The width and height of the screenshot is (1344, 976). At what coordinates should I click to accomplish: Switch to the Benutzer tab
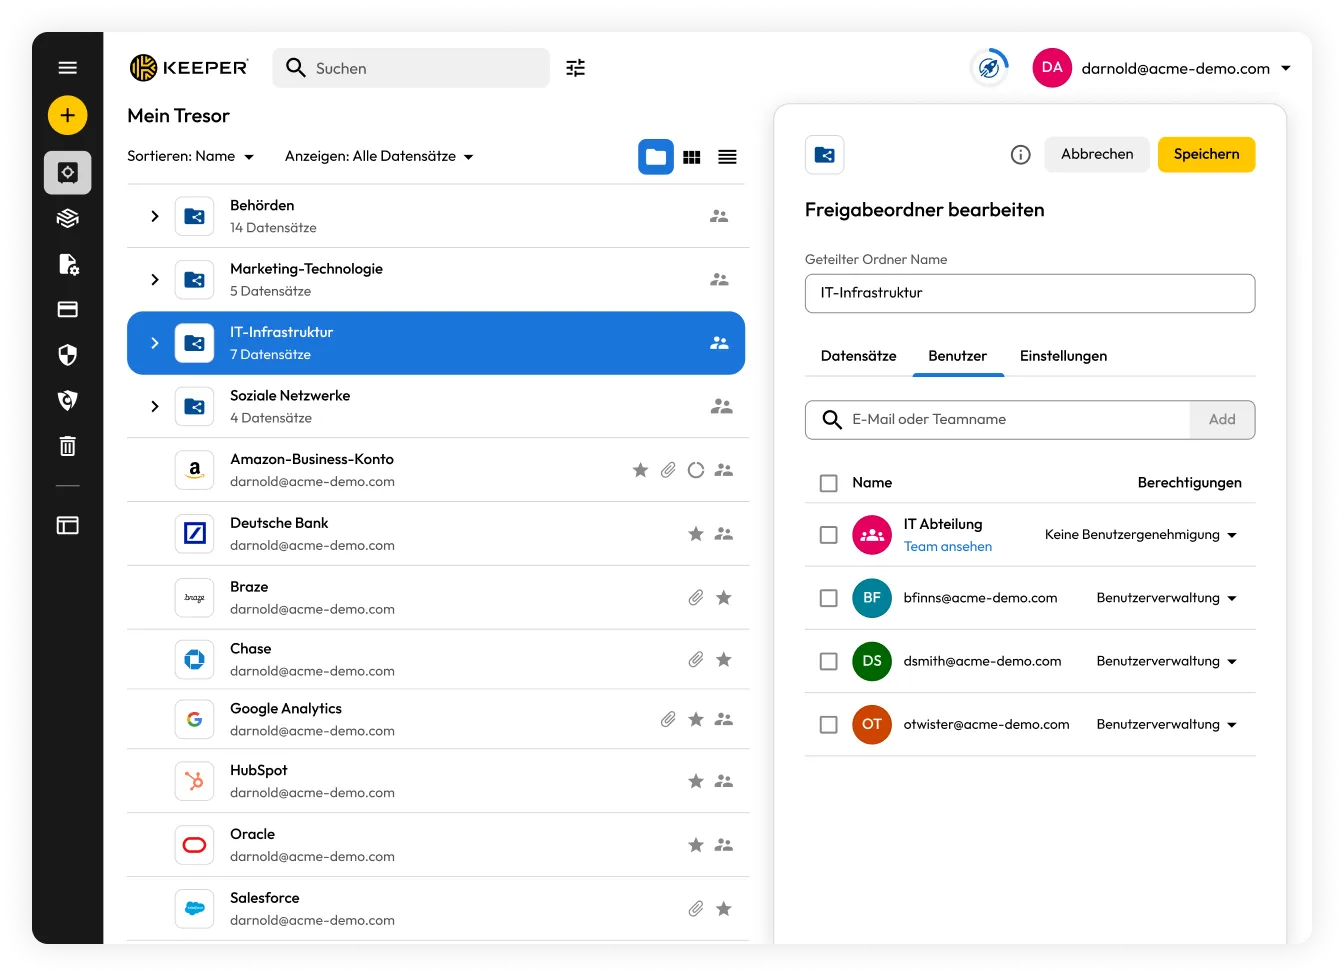click(x=957, y=356)
